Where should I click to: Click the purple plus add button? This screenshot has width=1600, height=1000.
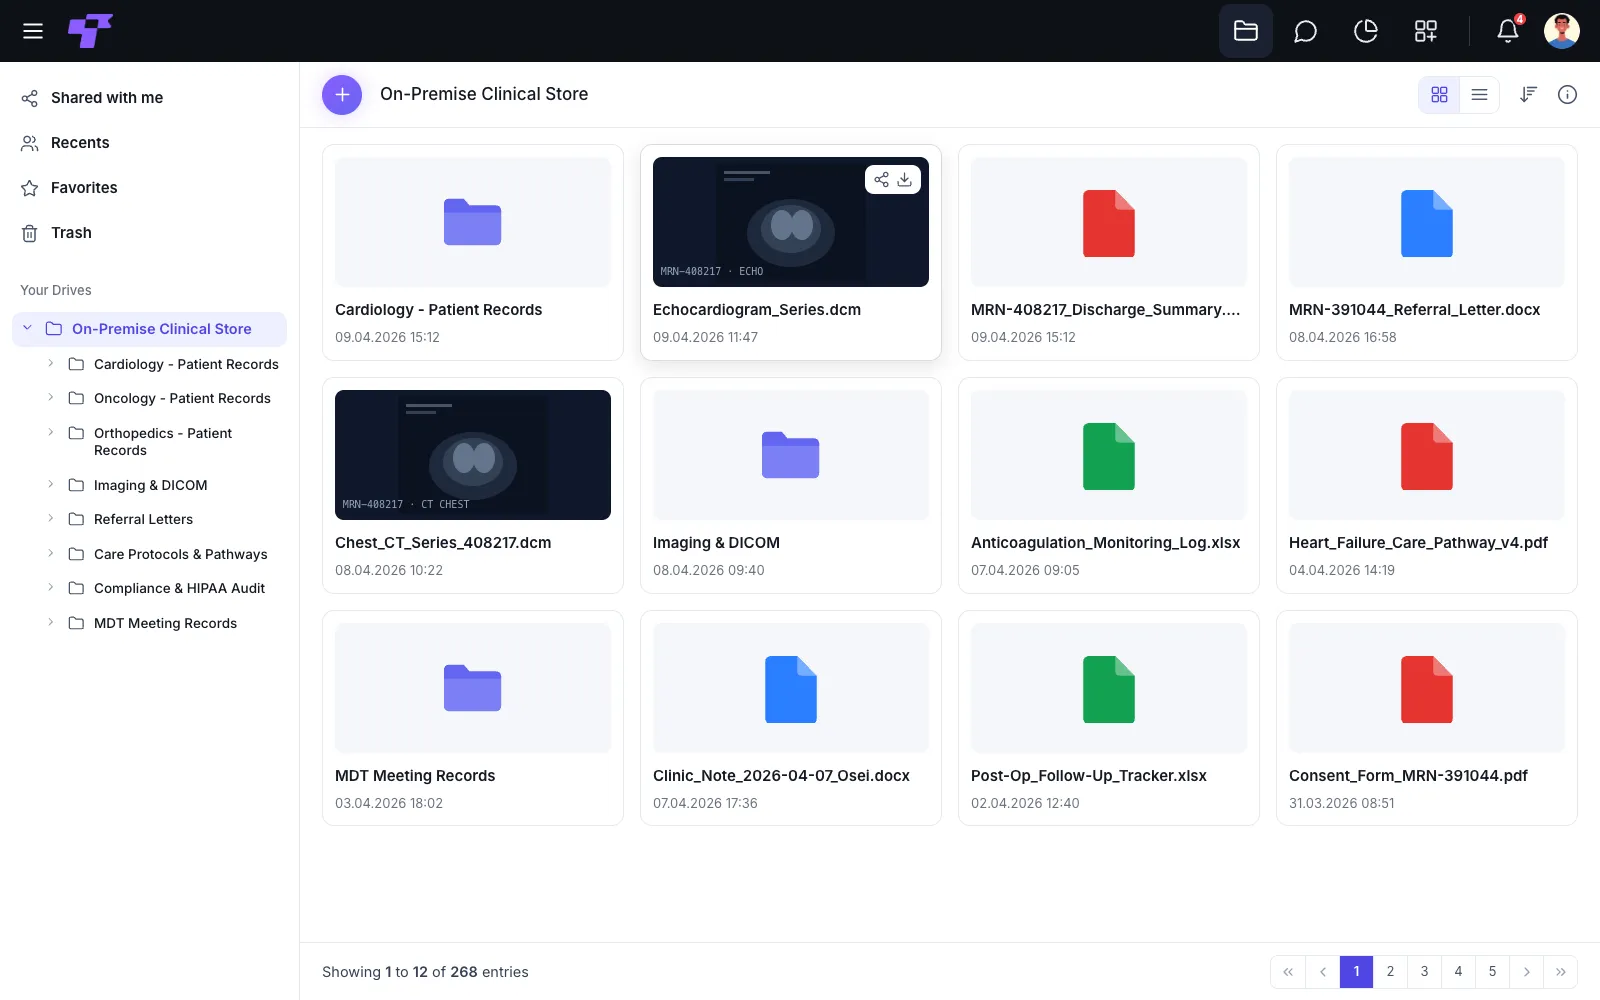(342, 95)
